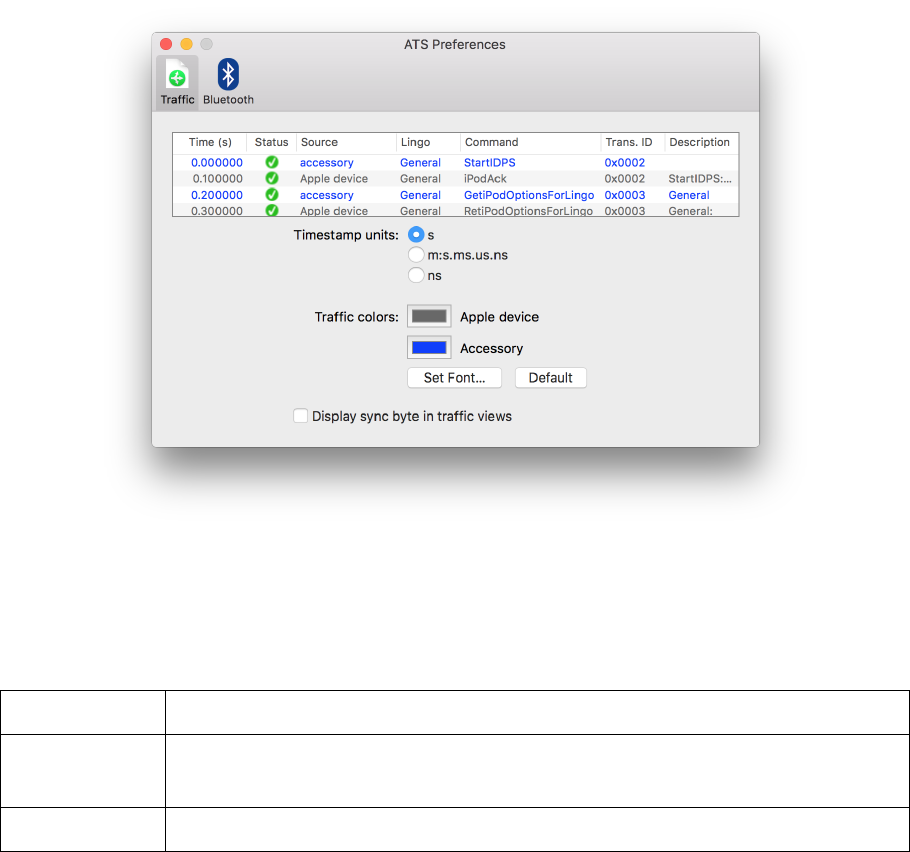Click the Time (s) column header

coord(210,142)
